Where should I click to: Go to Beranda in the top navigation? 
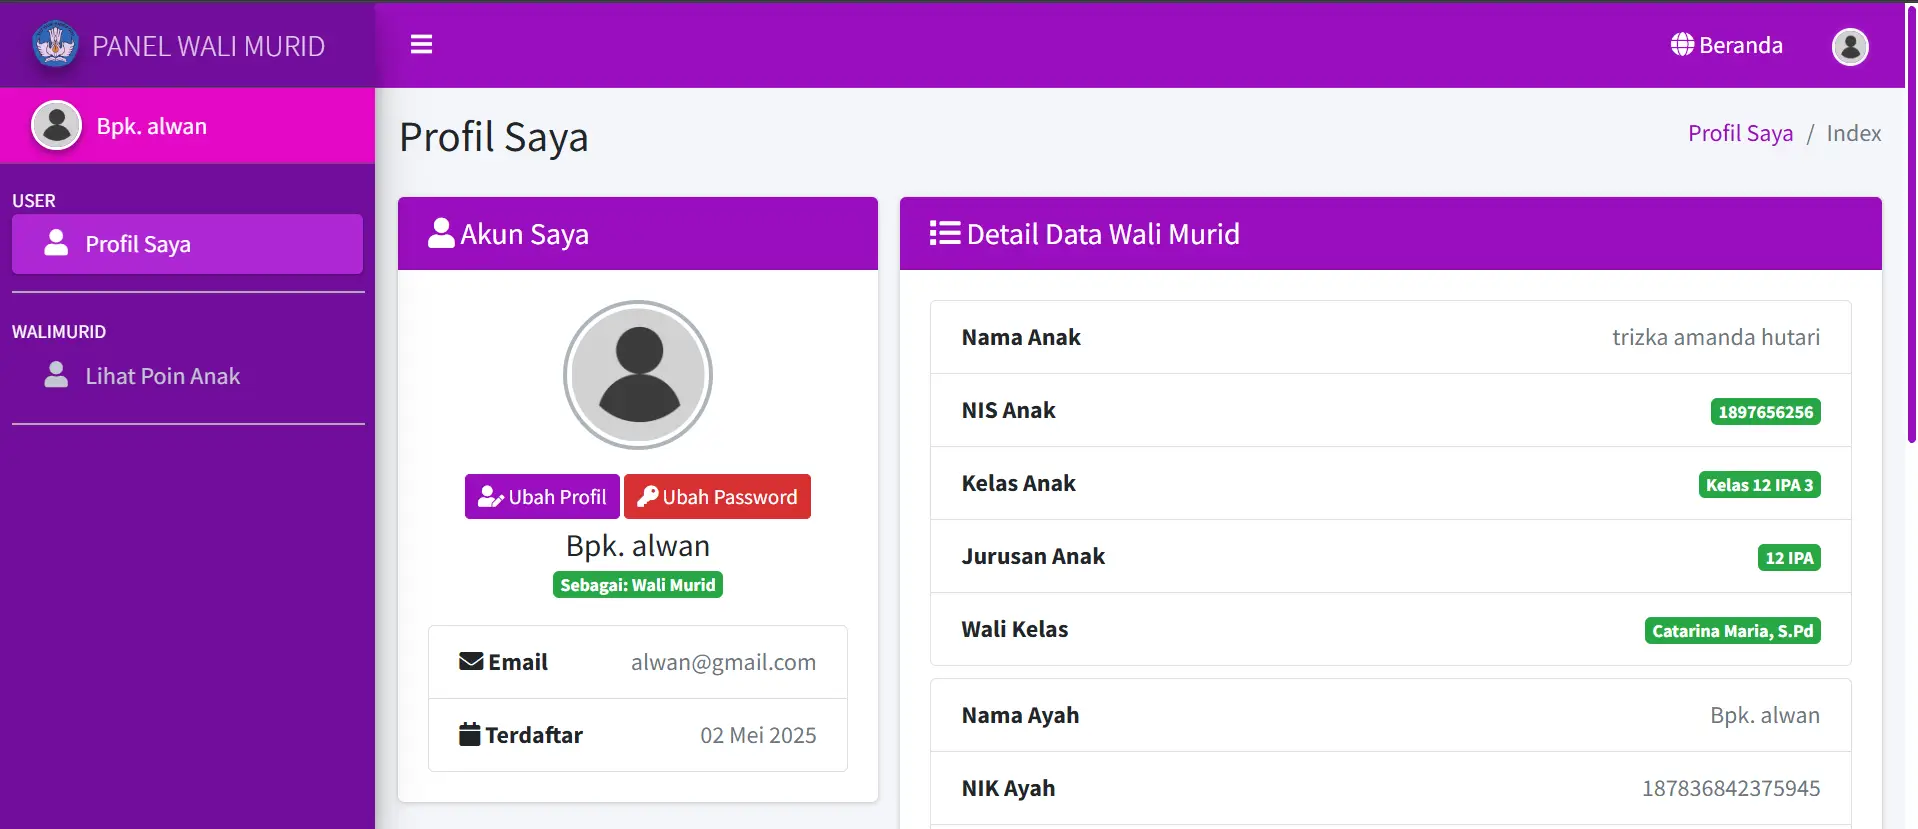pyautogui.click(x=1727, y=45)
